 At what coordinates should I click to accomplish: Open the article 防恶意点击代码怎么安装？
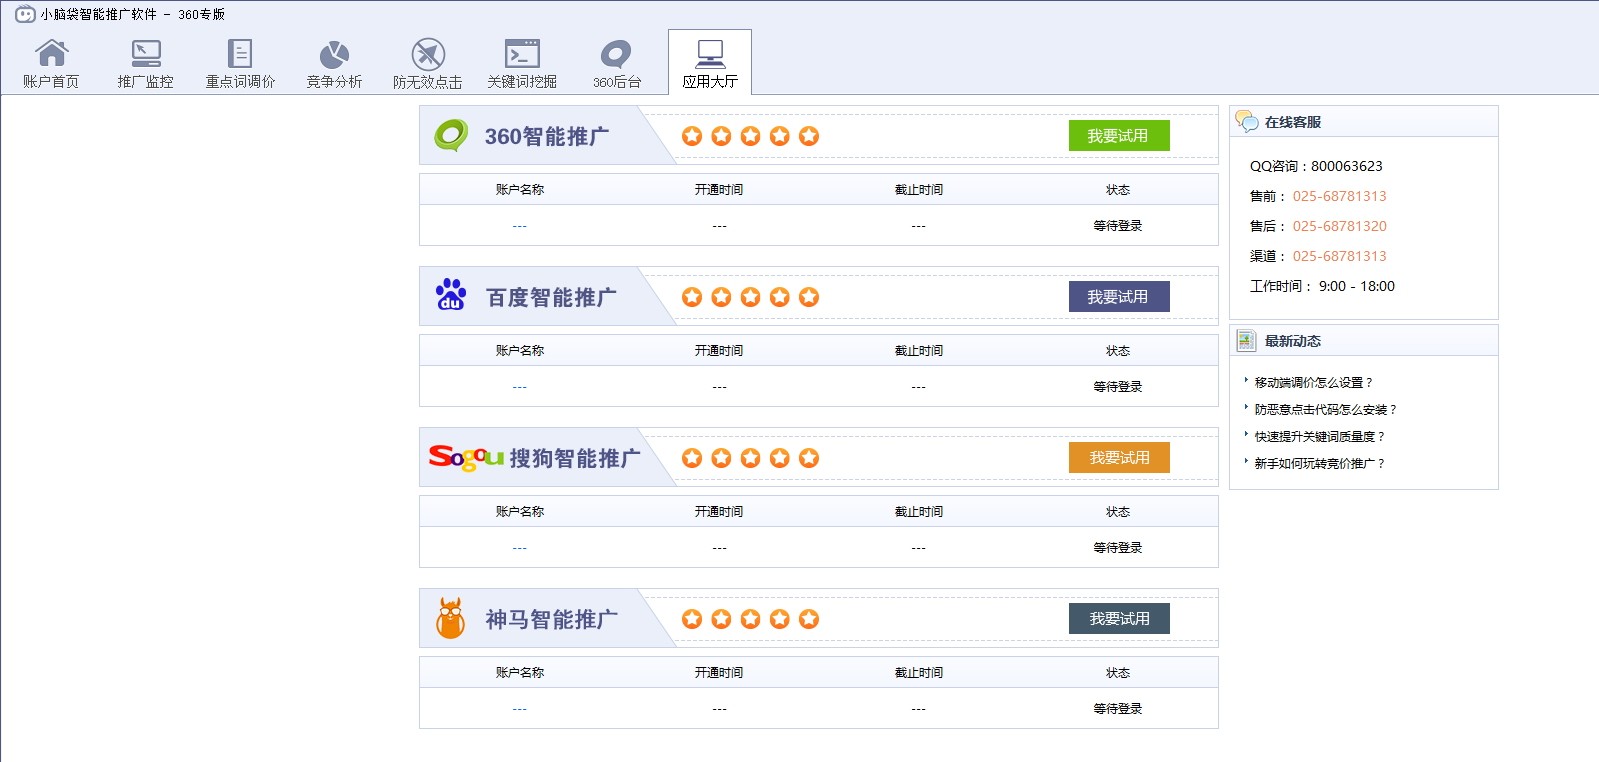1326,410
